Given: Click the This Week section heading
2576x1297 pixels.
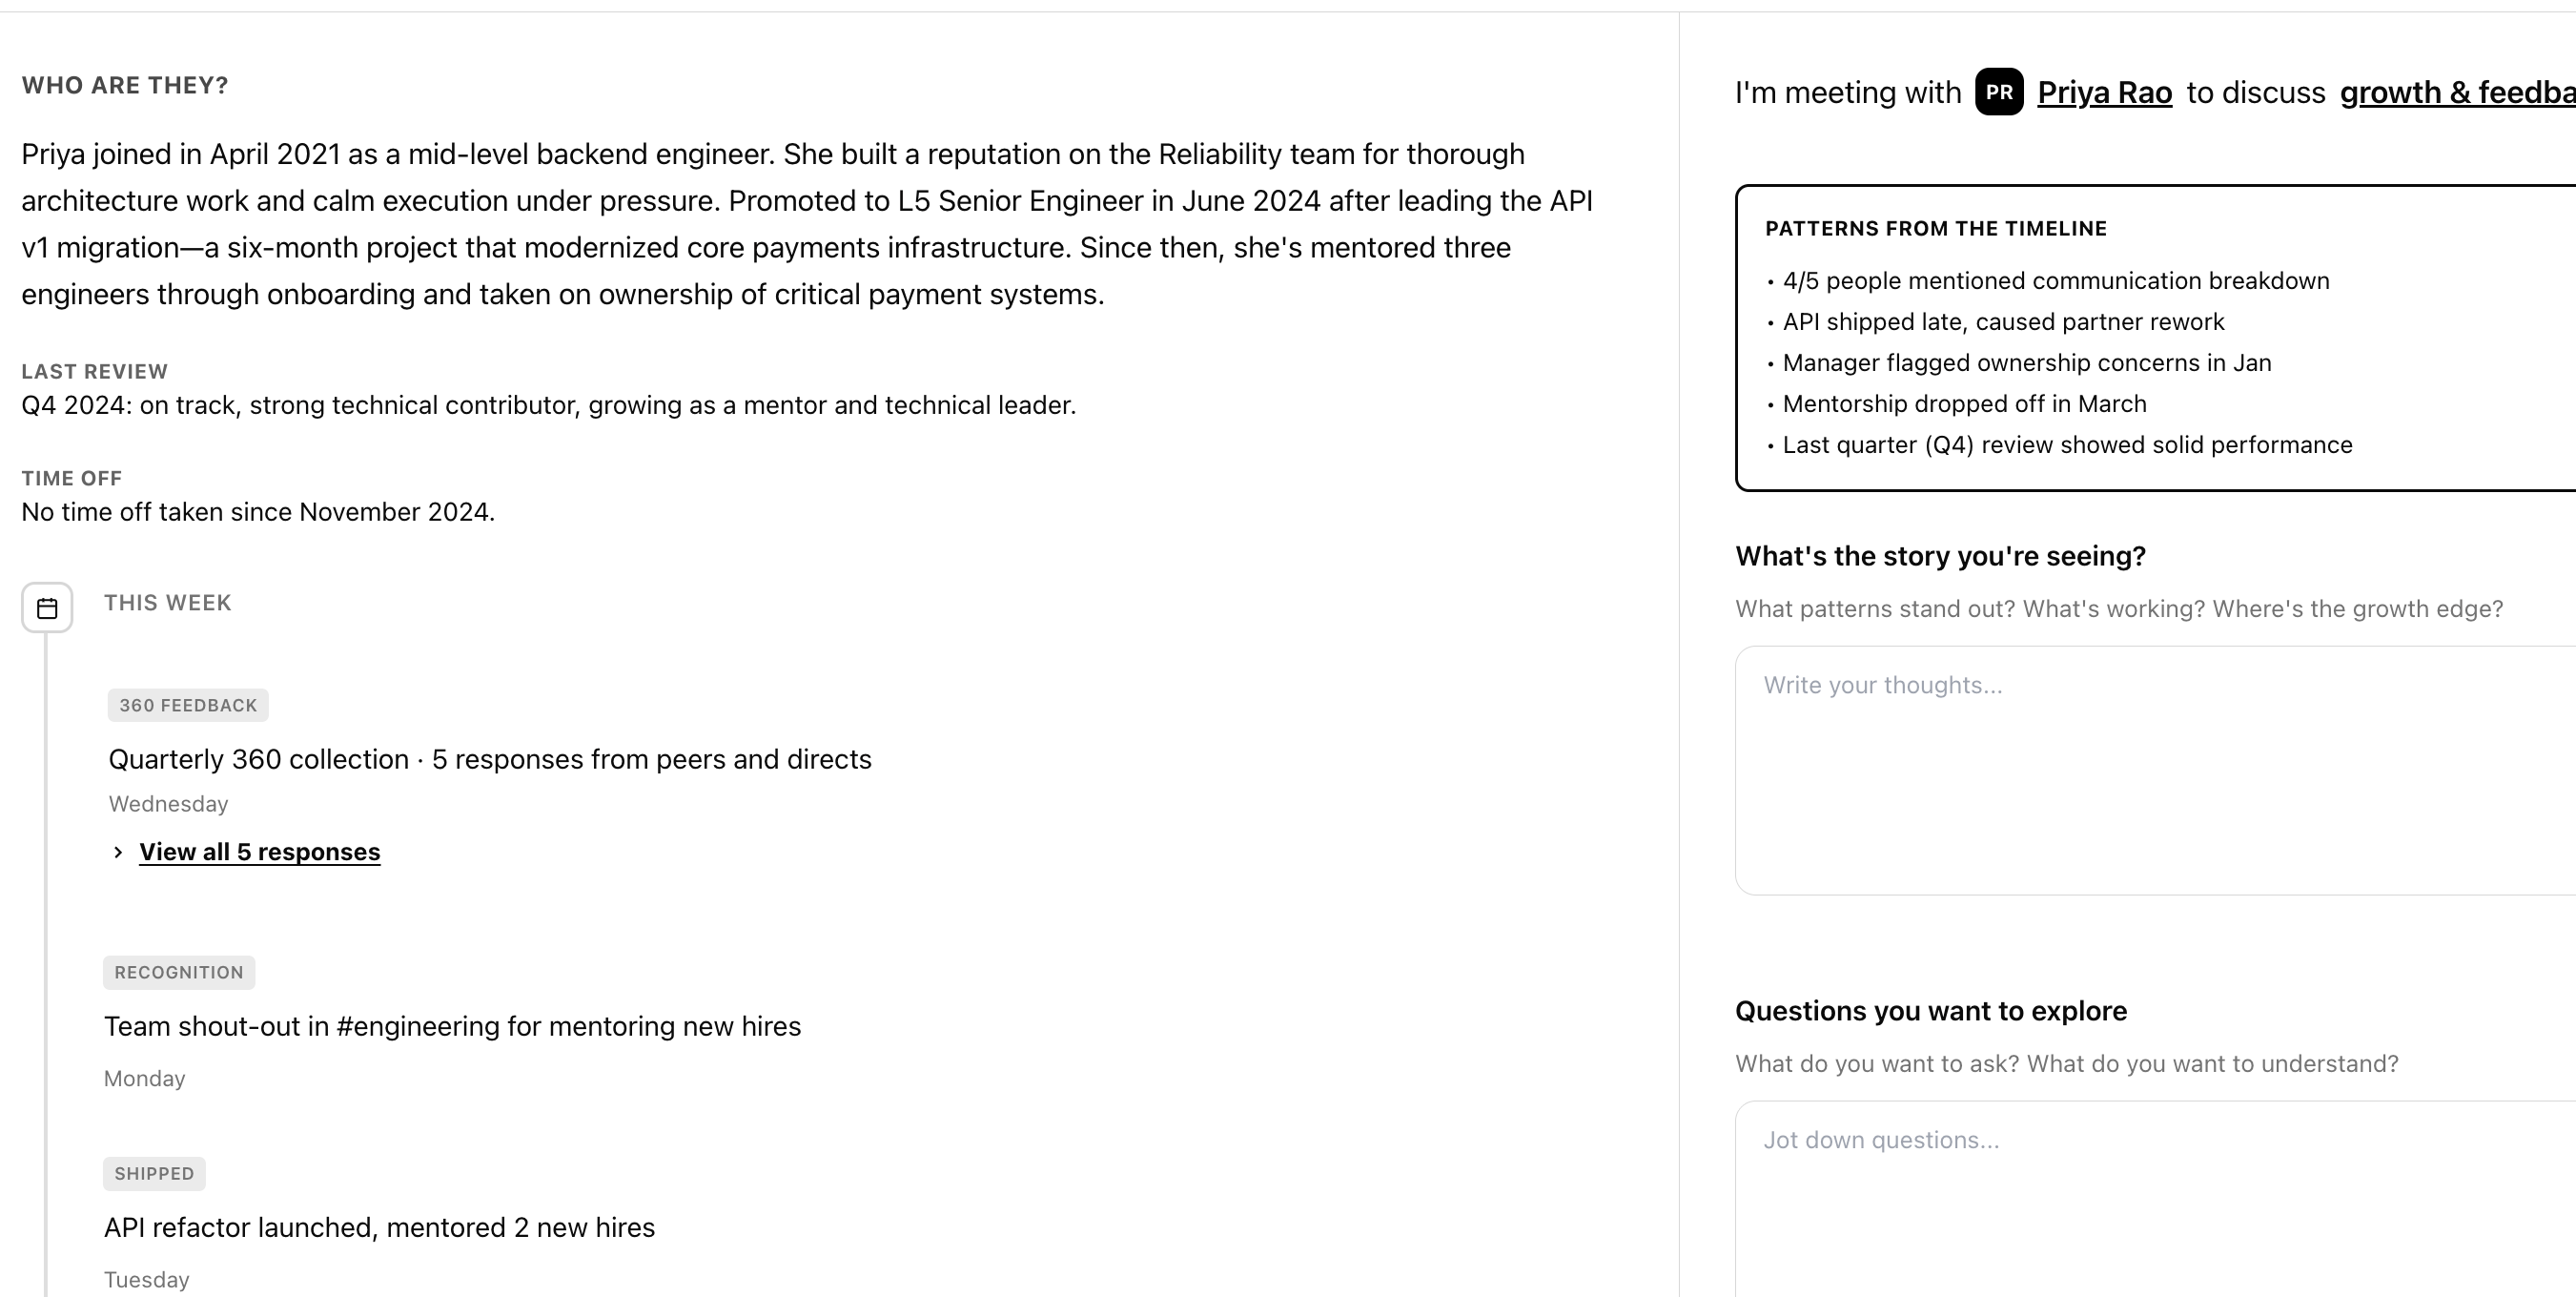Looking at the screenshot, I should (x=167, y=603).
